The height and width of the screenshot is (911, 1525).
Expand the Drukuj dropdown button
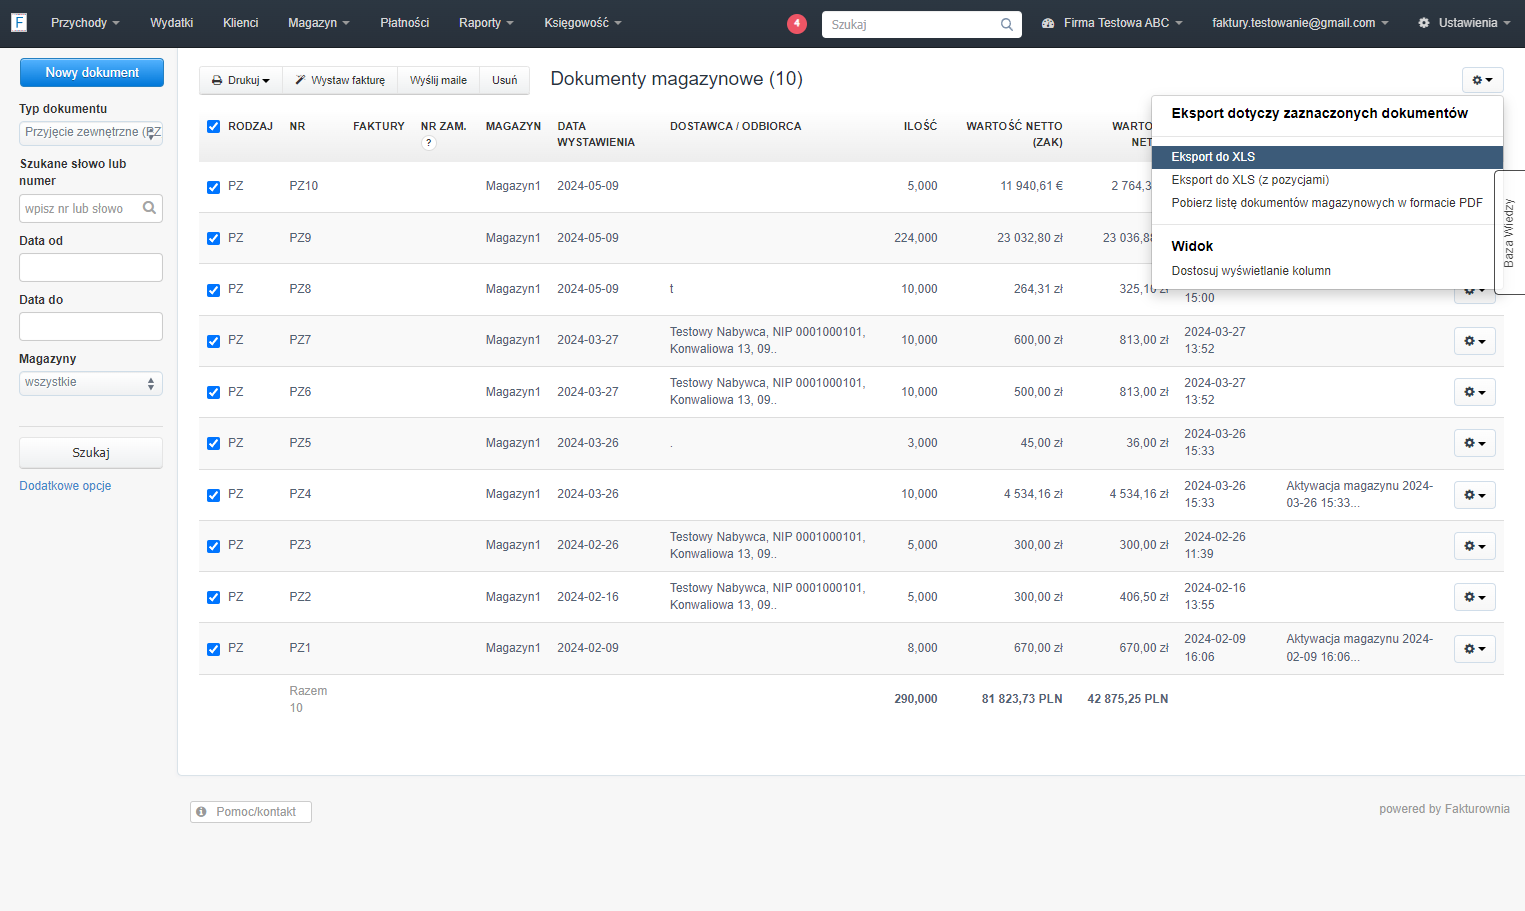click(x=241, y=80)
